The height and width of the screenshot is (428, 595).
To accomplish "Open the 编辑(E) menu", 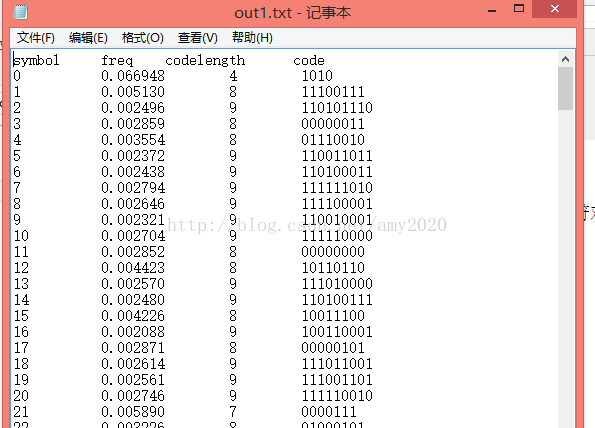I will (88, 38).
